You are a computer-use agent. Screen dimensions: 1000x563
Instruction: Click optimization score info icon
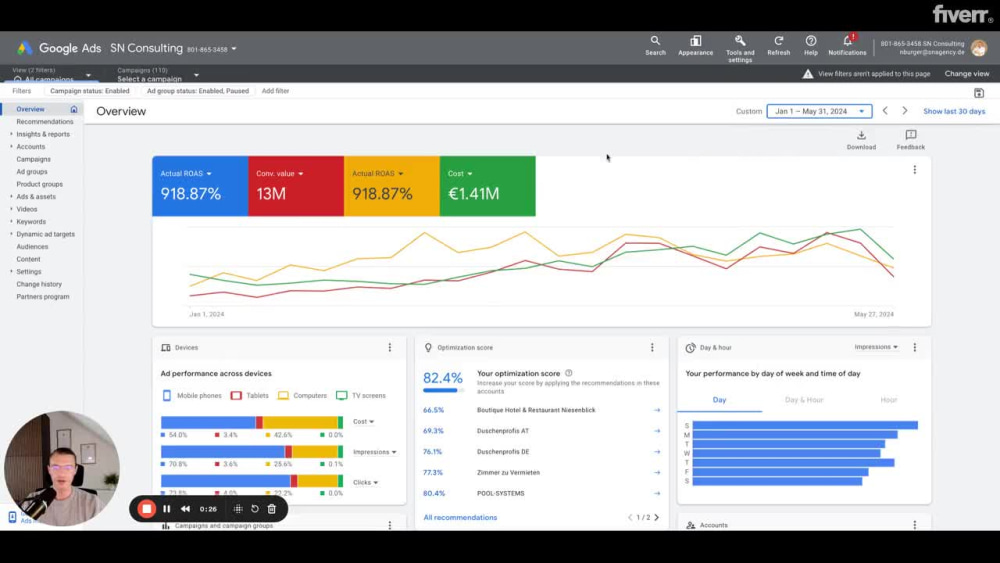568,374
